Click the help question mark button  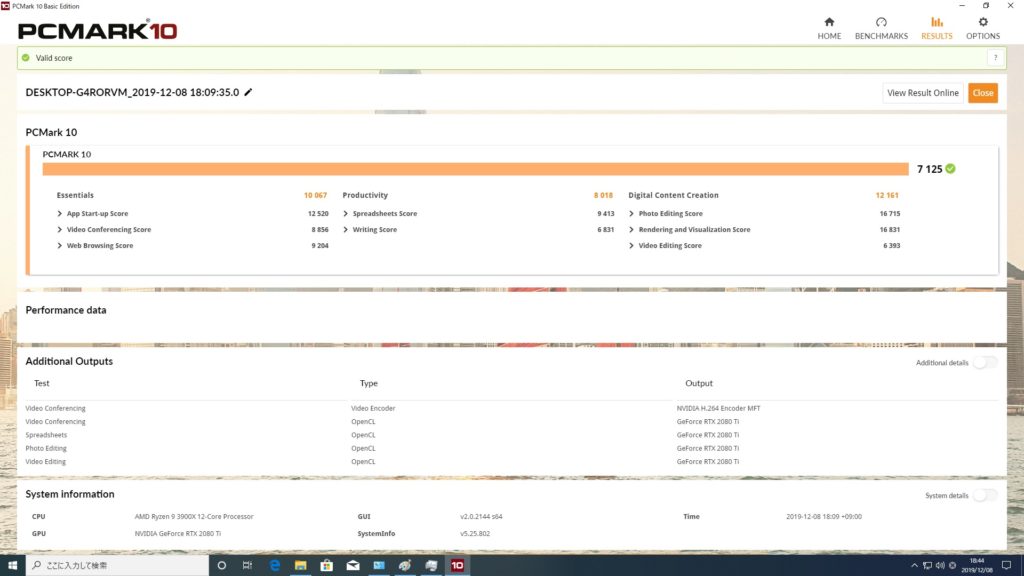[995, 58]
